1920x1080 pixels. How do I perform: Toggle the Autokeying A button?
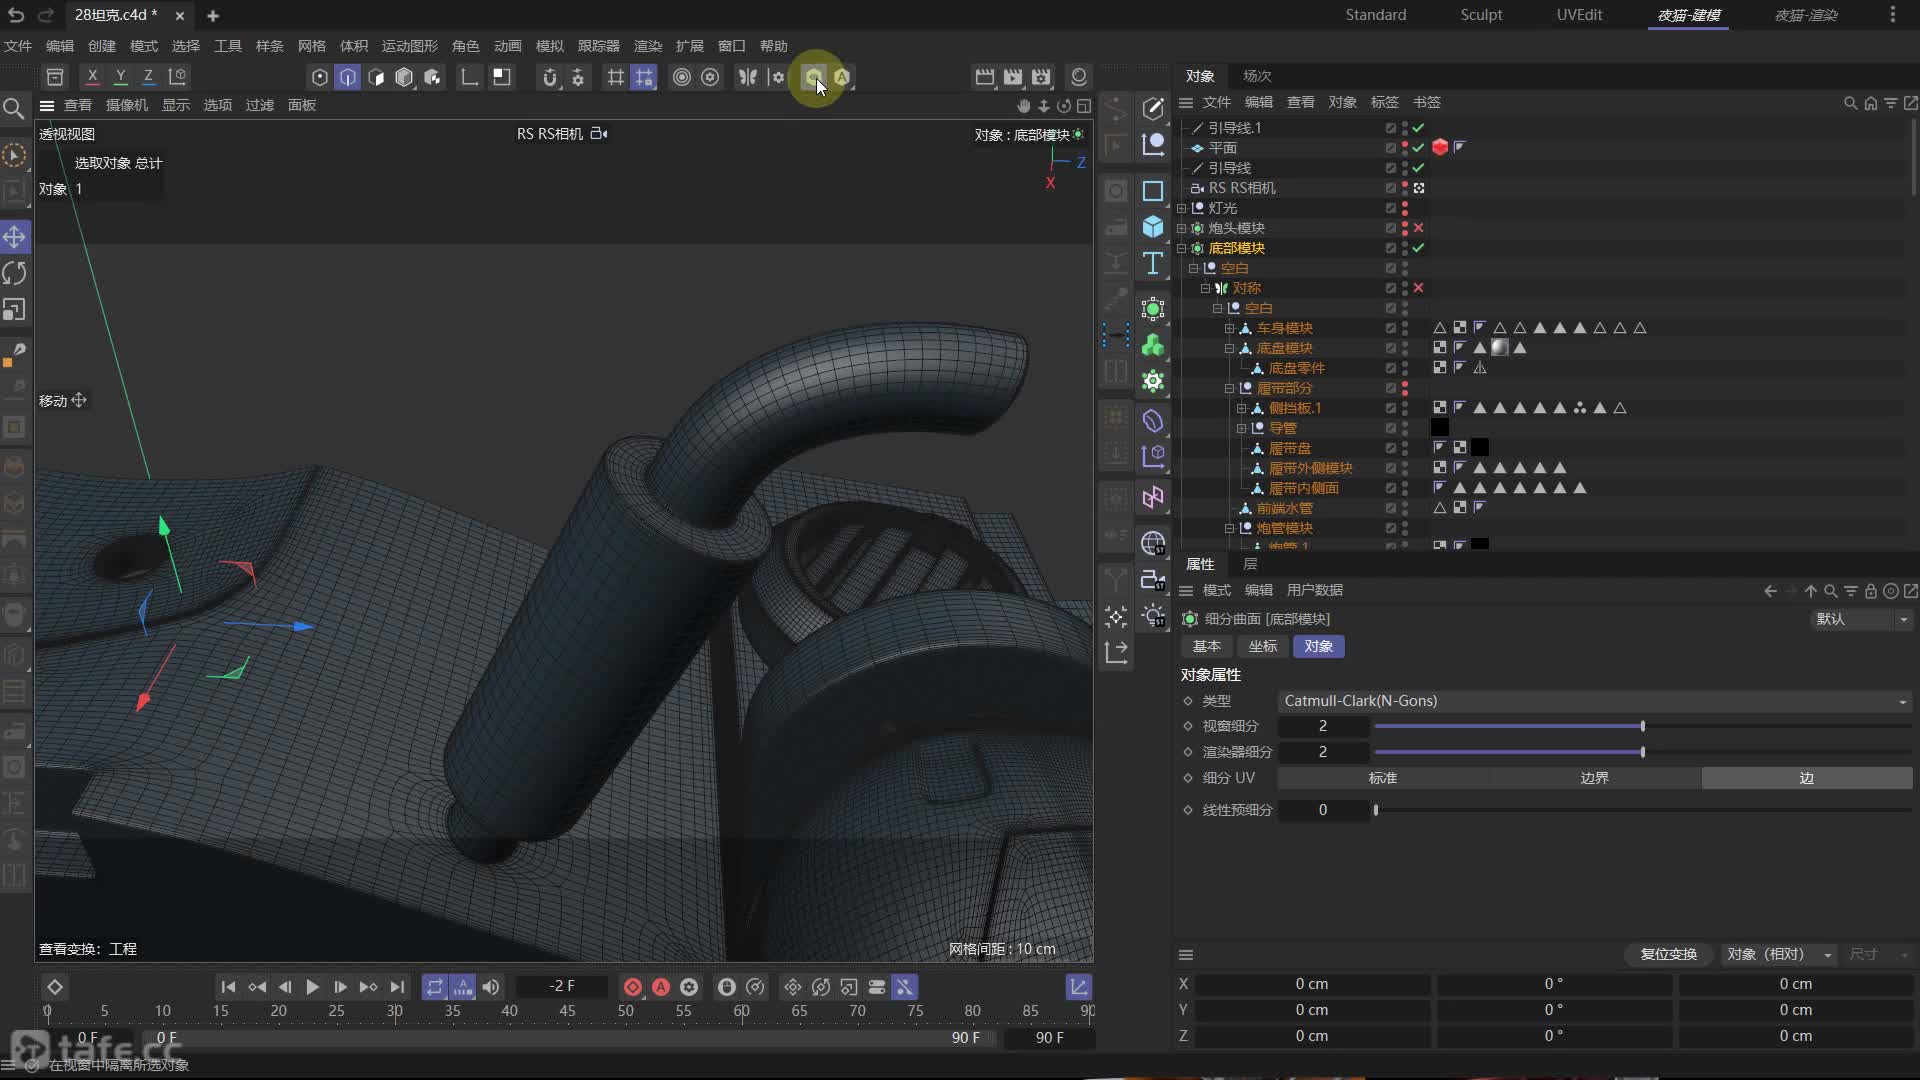pyautogui.click(x=661, y=987)
